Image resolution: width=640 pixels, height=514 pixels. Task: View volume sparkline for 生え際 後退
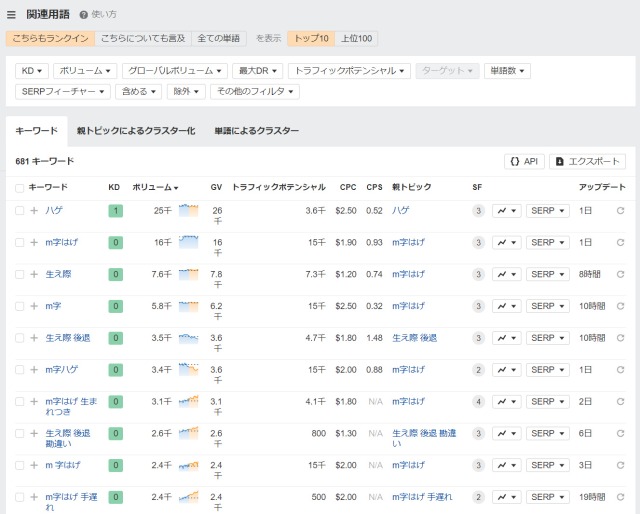tap(189, 338)
